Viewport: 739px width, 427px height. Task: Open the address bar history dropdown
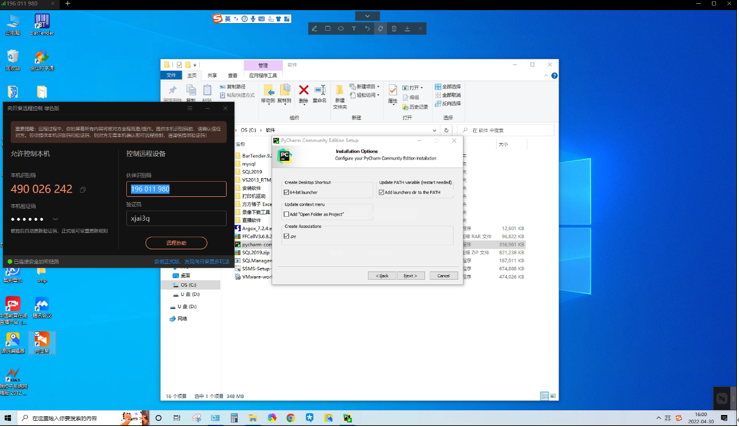point(434,130)
